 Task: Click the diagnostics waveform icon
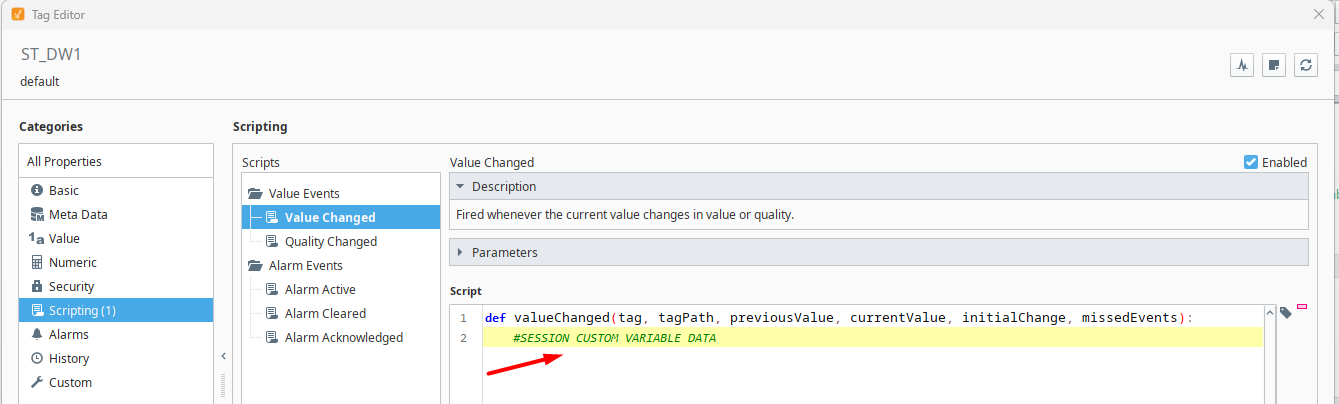pyautogui.click(x=1241, y=65)
